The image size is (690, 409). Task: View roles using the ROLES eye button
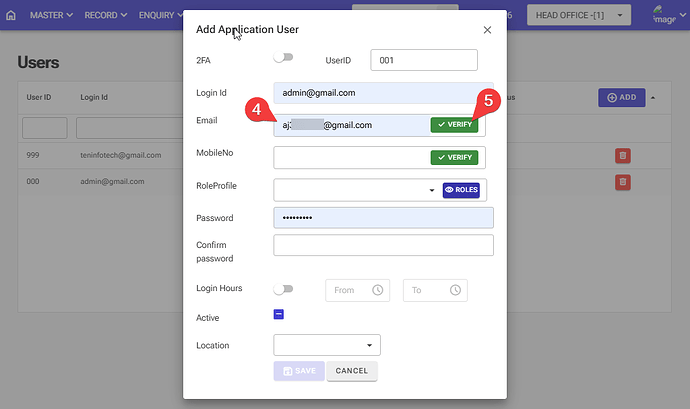463,189
